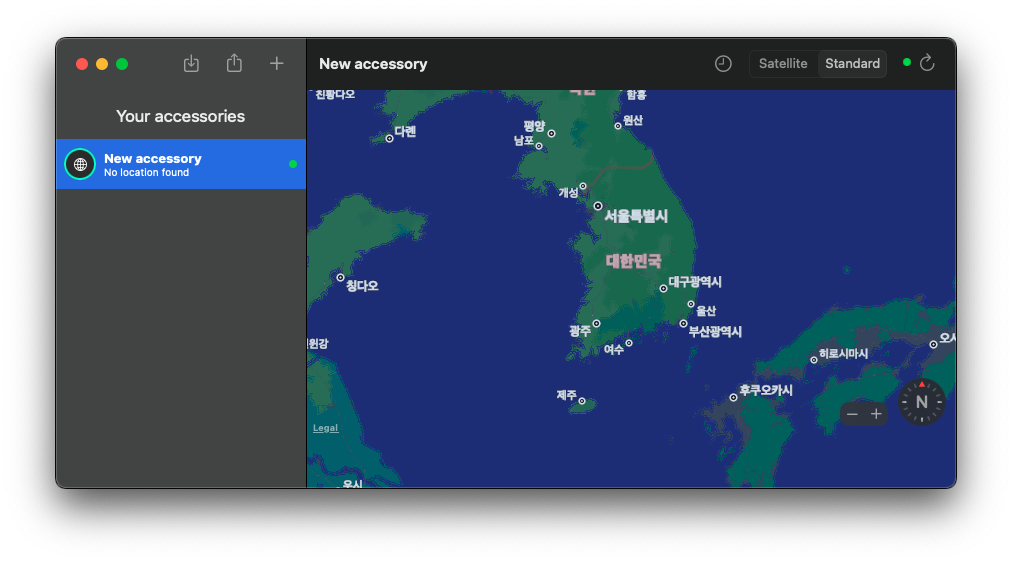This screenshot has height=562, width=1012.
Task: Click the 평양 map label
Action: pyautogui.click(x=534, y=126)
